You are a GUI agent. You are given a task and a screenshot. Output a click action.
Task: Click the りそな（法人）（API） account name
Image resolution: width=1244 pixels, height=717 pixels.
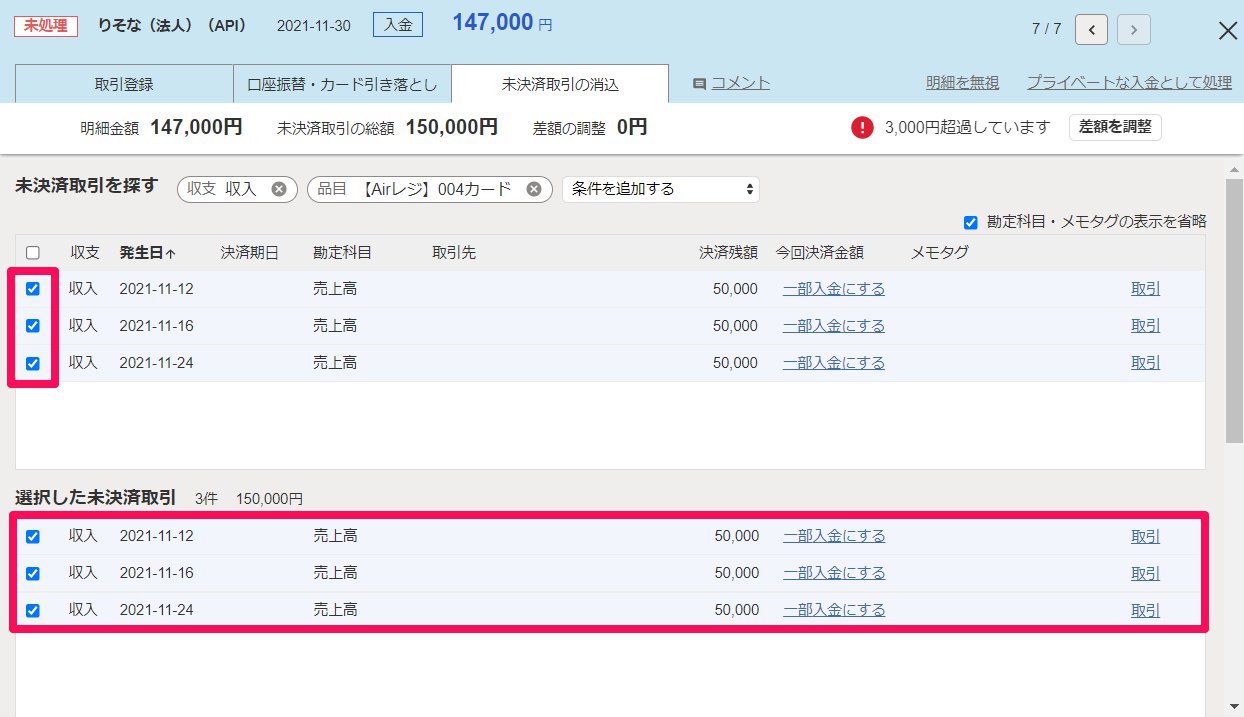point(173,25)
